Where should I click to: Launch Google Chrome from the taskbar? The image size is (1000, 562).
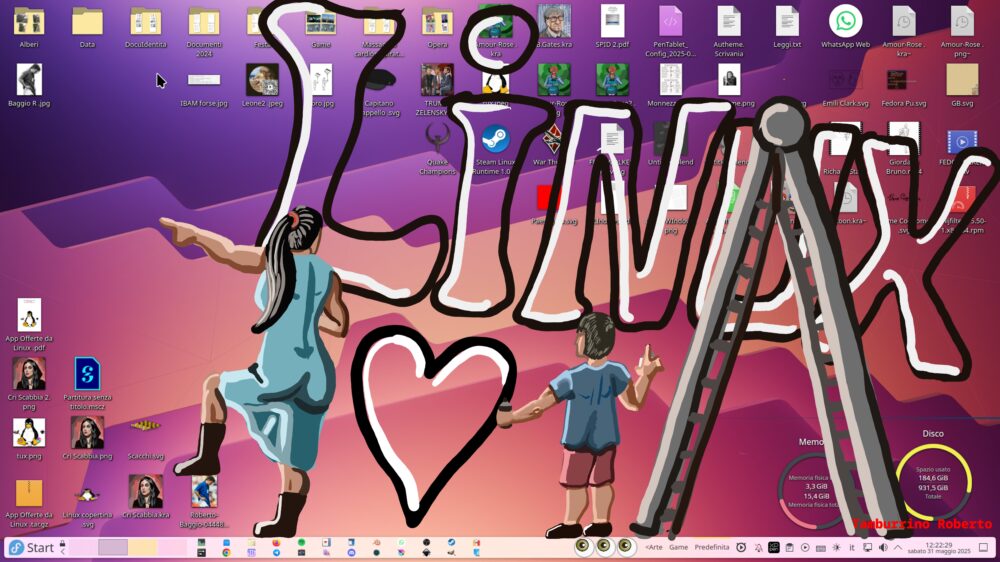(x=226, y=552)
